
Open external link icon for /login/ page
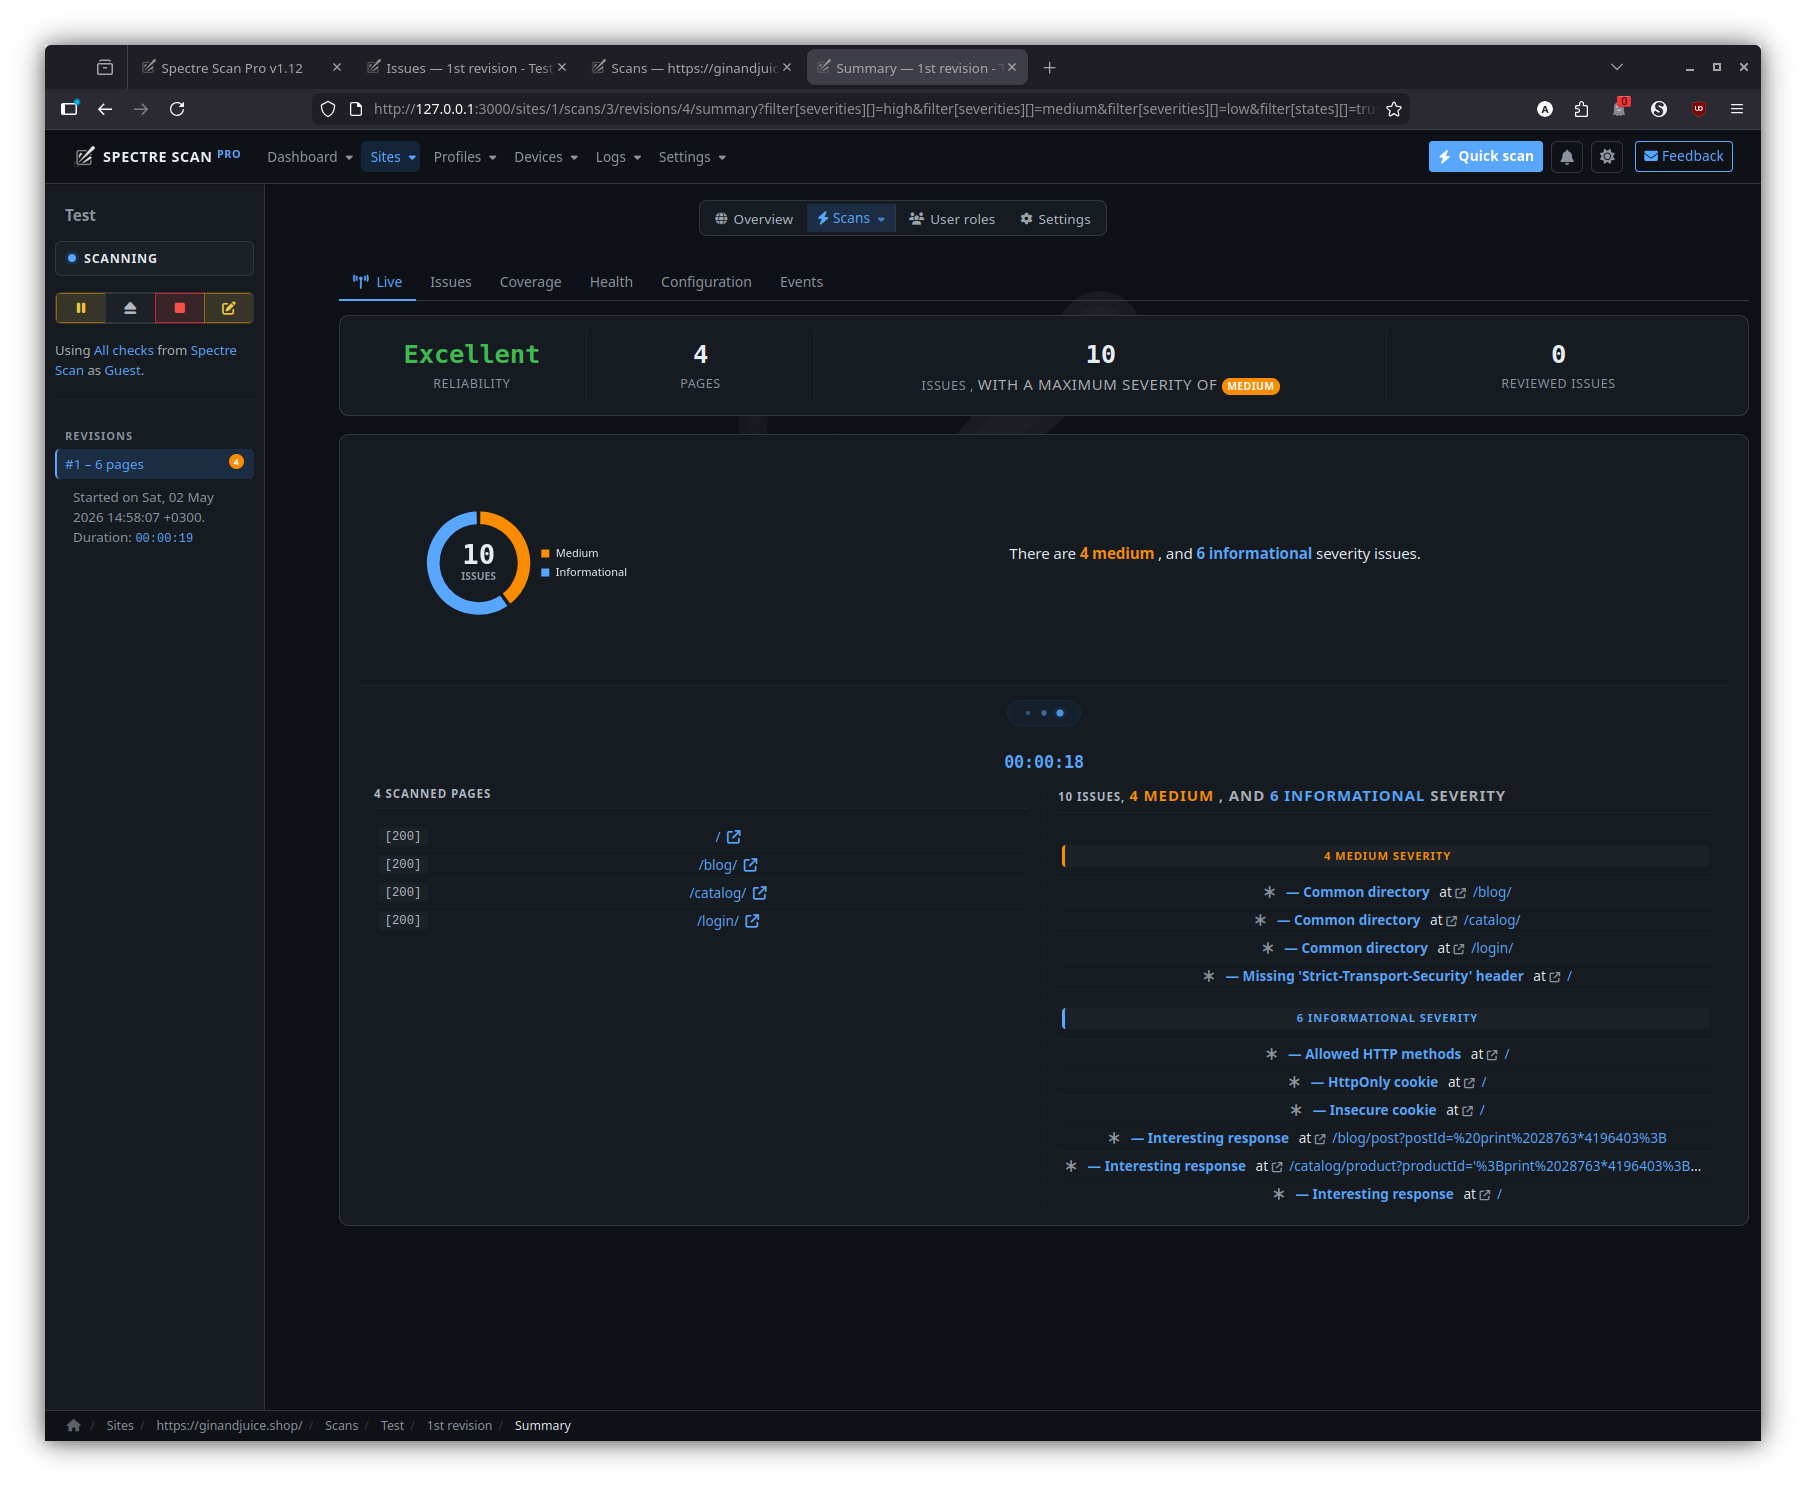[x=752, y=921]
